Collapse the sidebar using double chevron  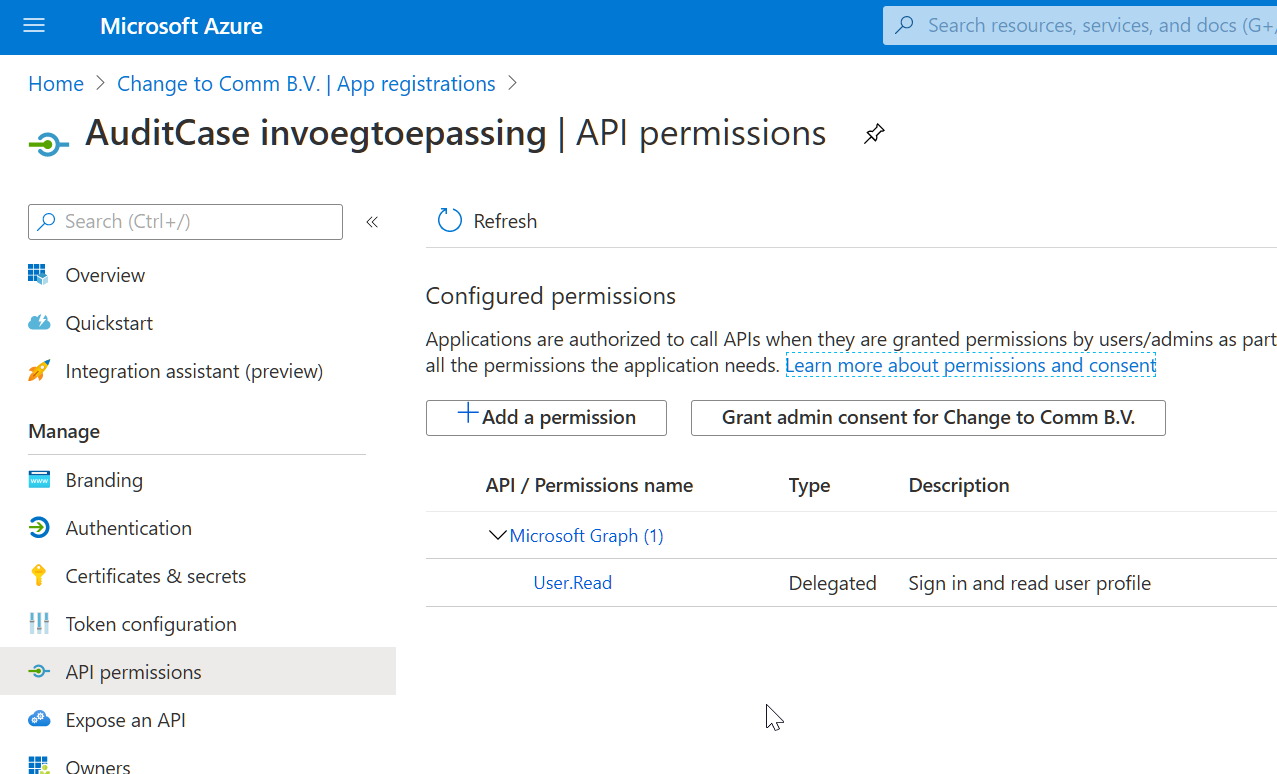click(372, 222)
